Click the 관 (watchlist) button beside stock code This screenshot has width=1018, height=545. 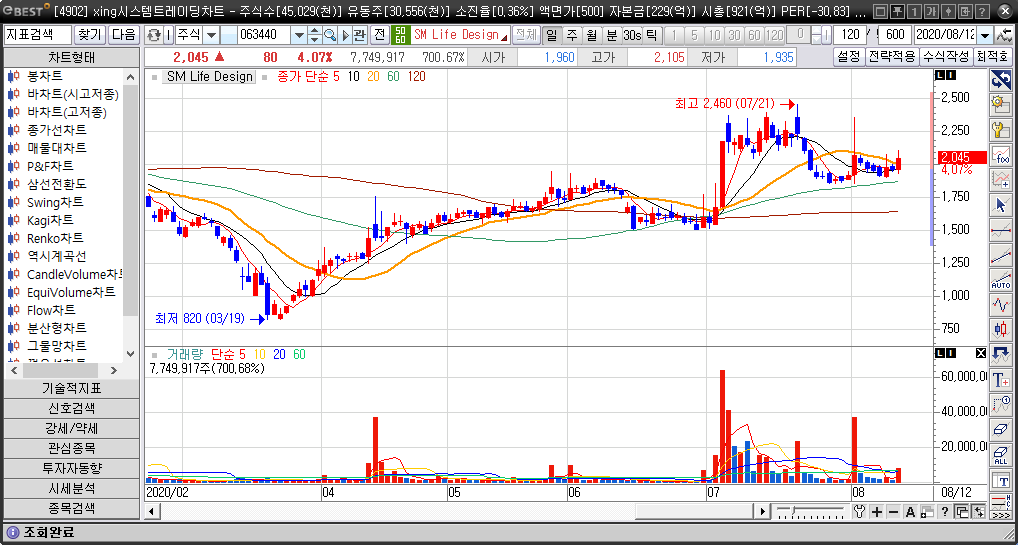(360, 35)
